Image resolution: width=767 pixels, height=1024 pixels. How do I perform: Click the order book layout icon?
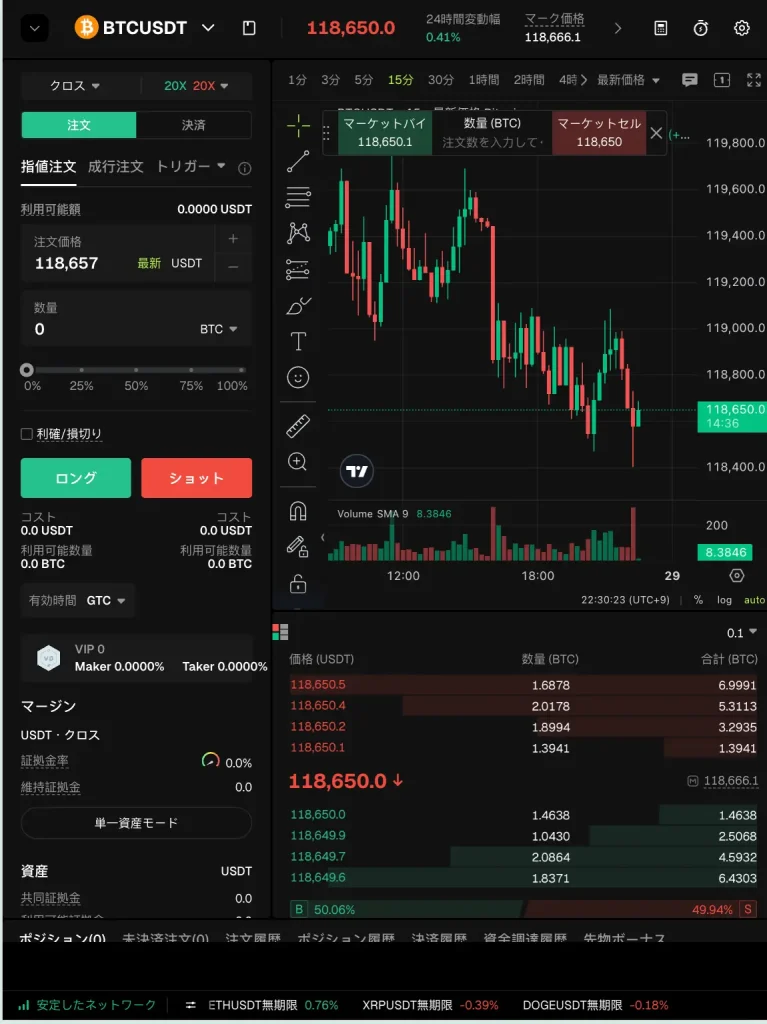click(x=280, y=632)
